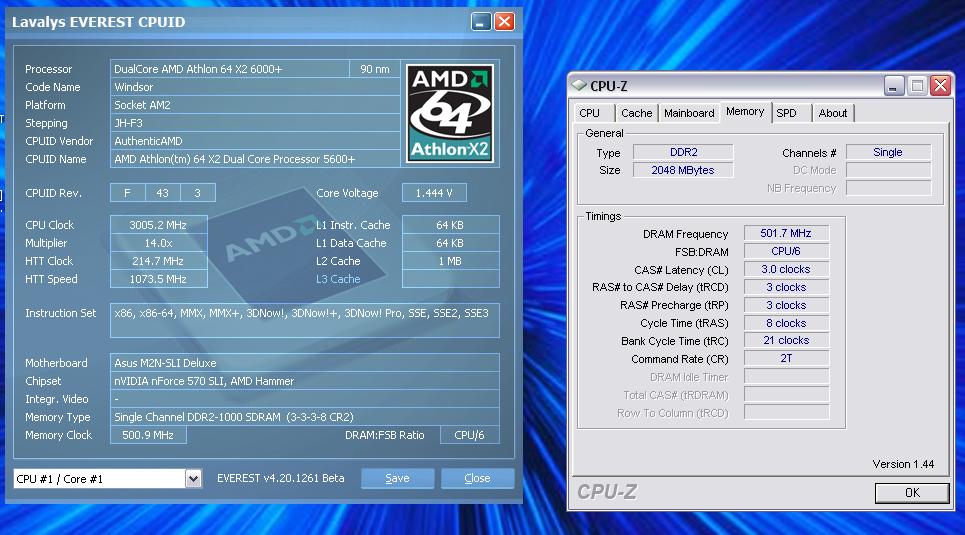Go to the SPD tab

tap(787, 113)
